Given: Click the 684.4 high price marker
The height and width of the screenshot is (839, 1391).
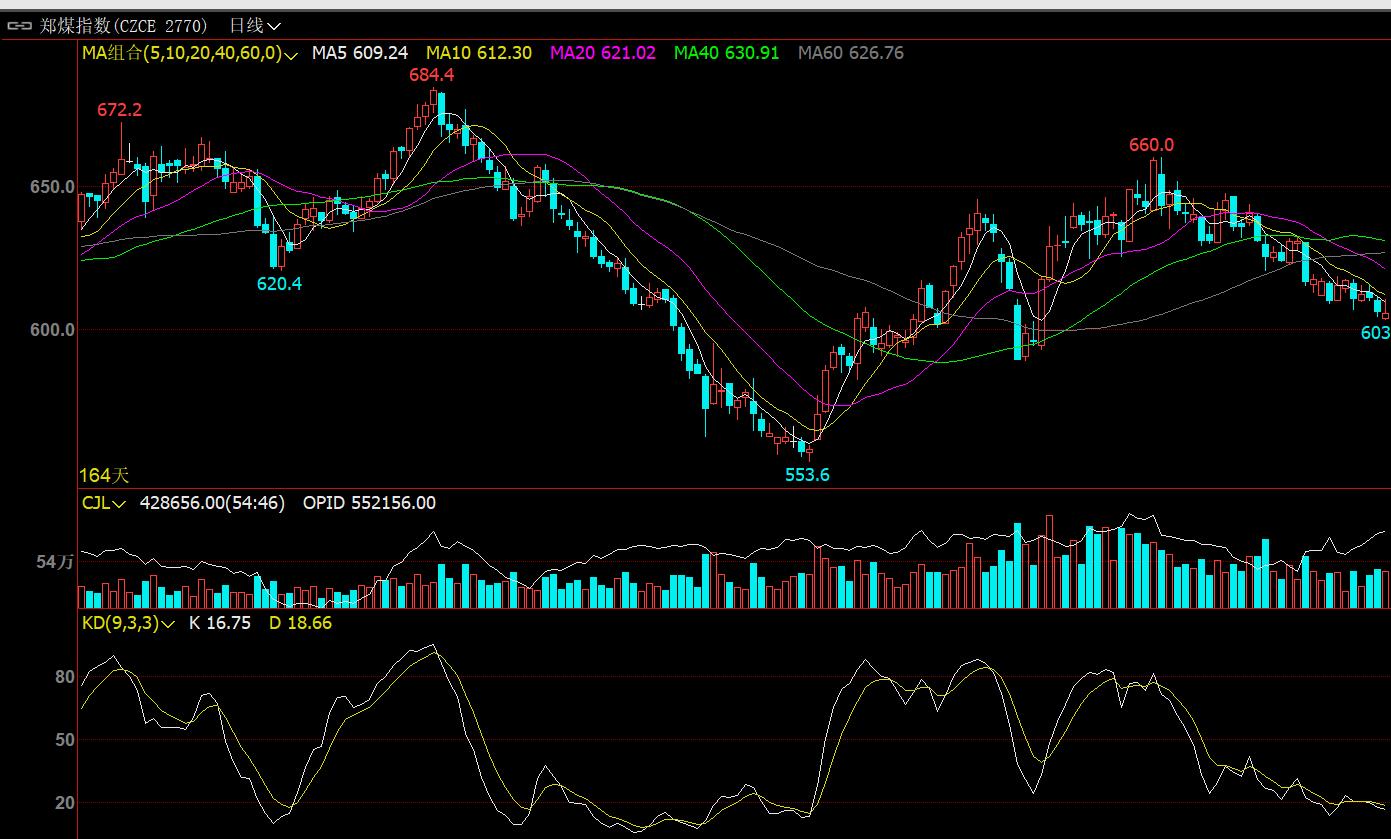Looking at the screenshot, I should click(x=431, y=75).
